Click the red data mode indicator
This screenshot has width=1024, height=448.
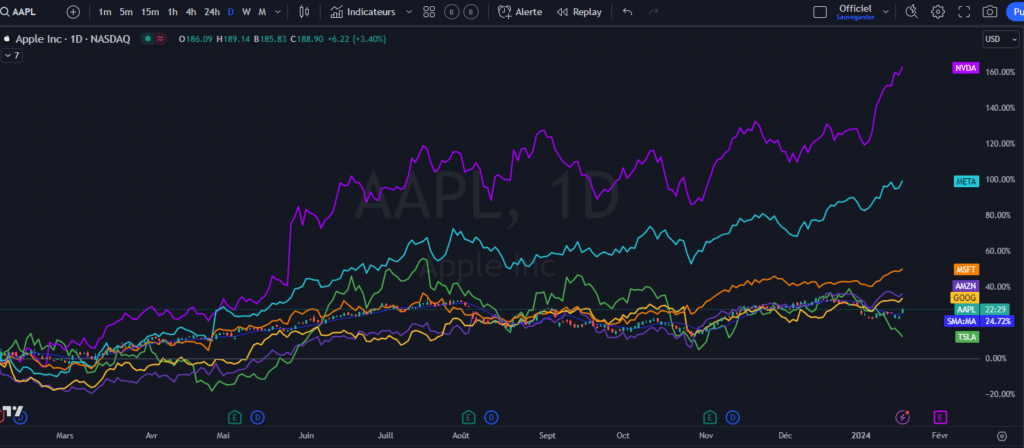pyautogui.click(x=160, y=39)
